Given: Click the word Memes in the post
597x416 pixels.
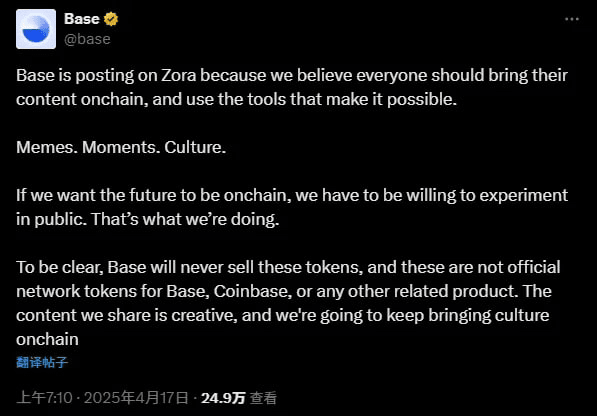Looking at the screenshot, I should pos(47,147).
